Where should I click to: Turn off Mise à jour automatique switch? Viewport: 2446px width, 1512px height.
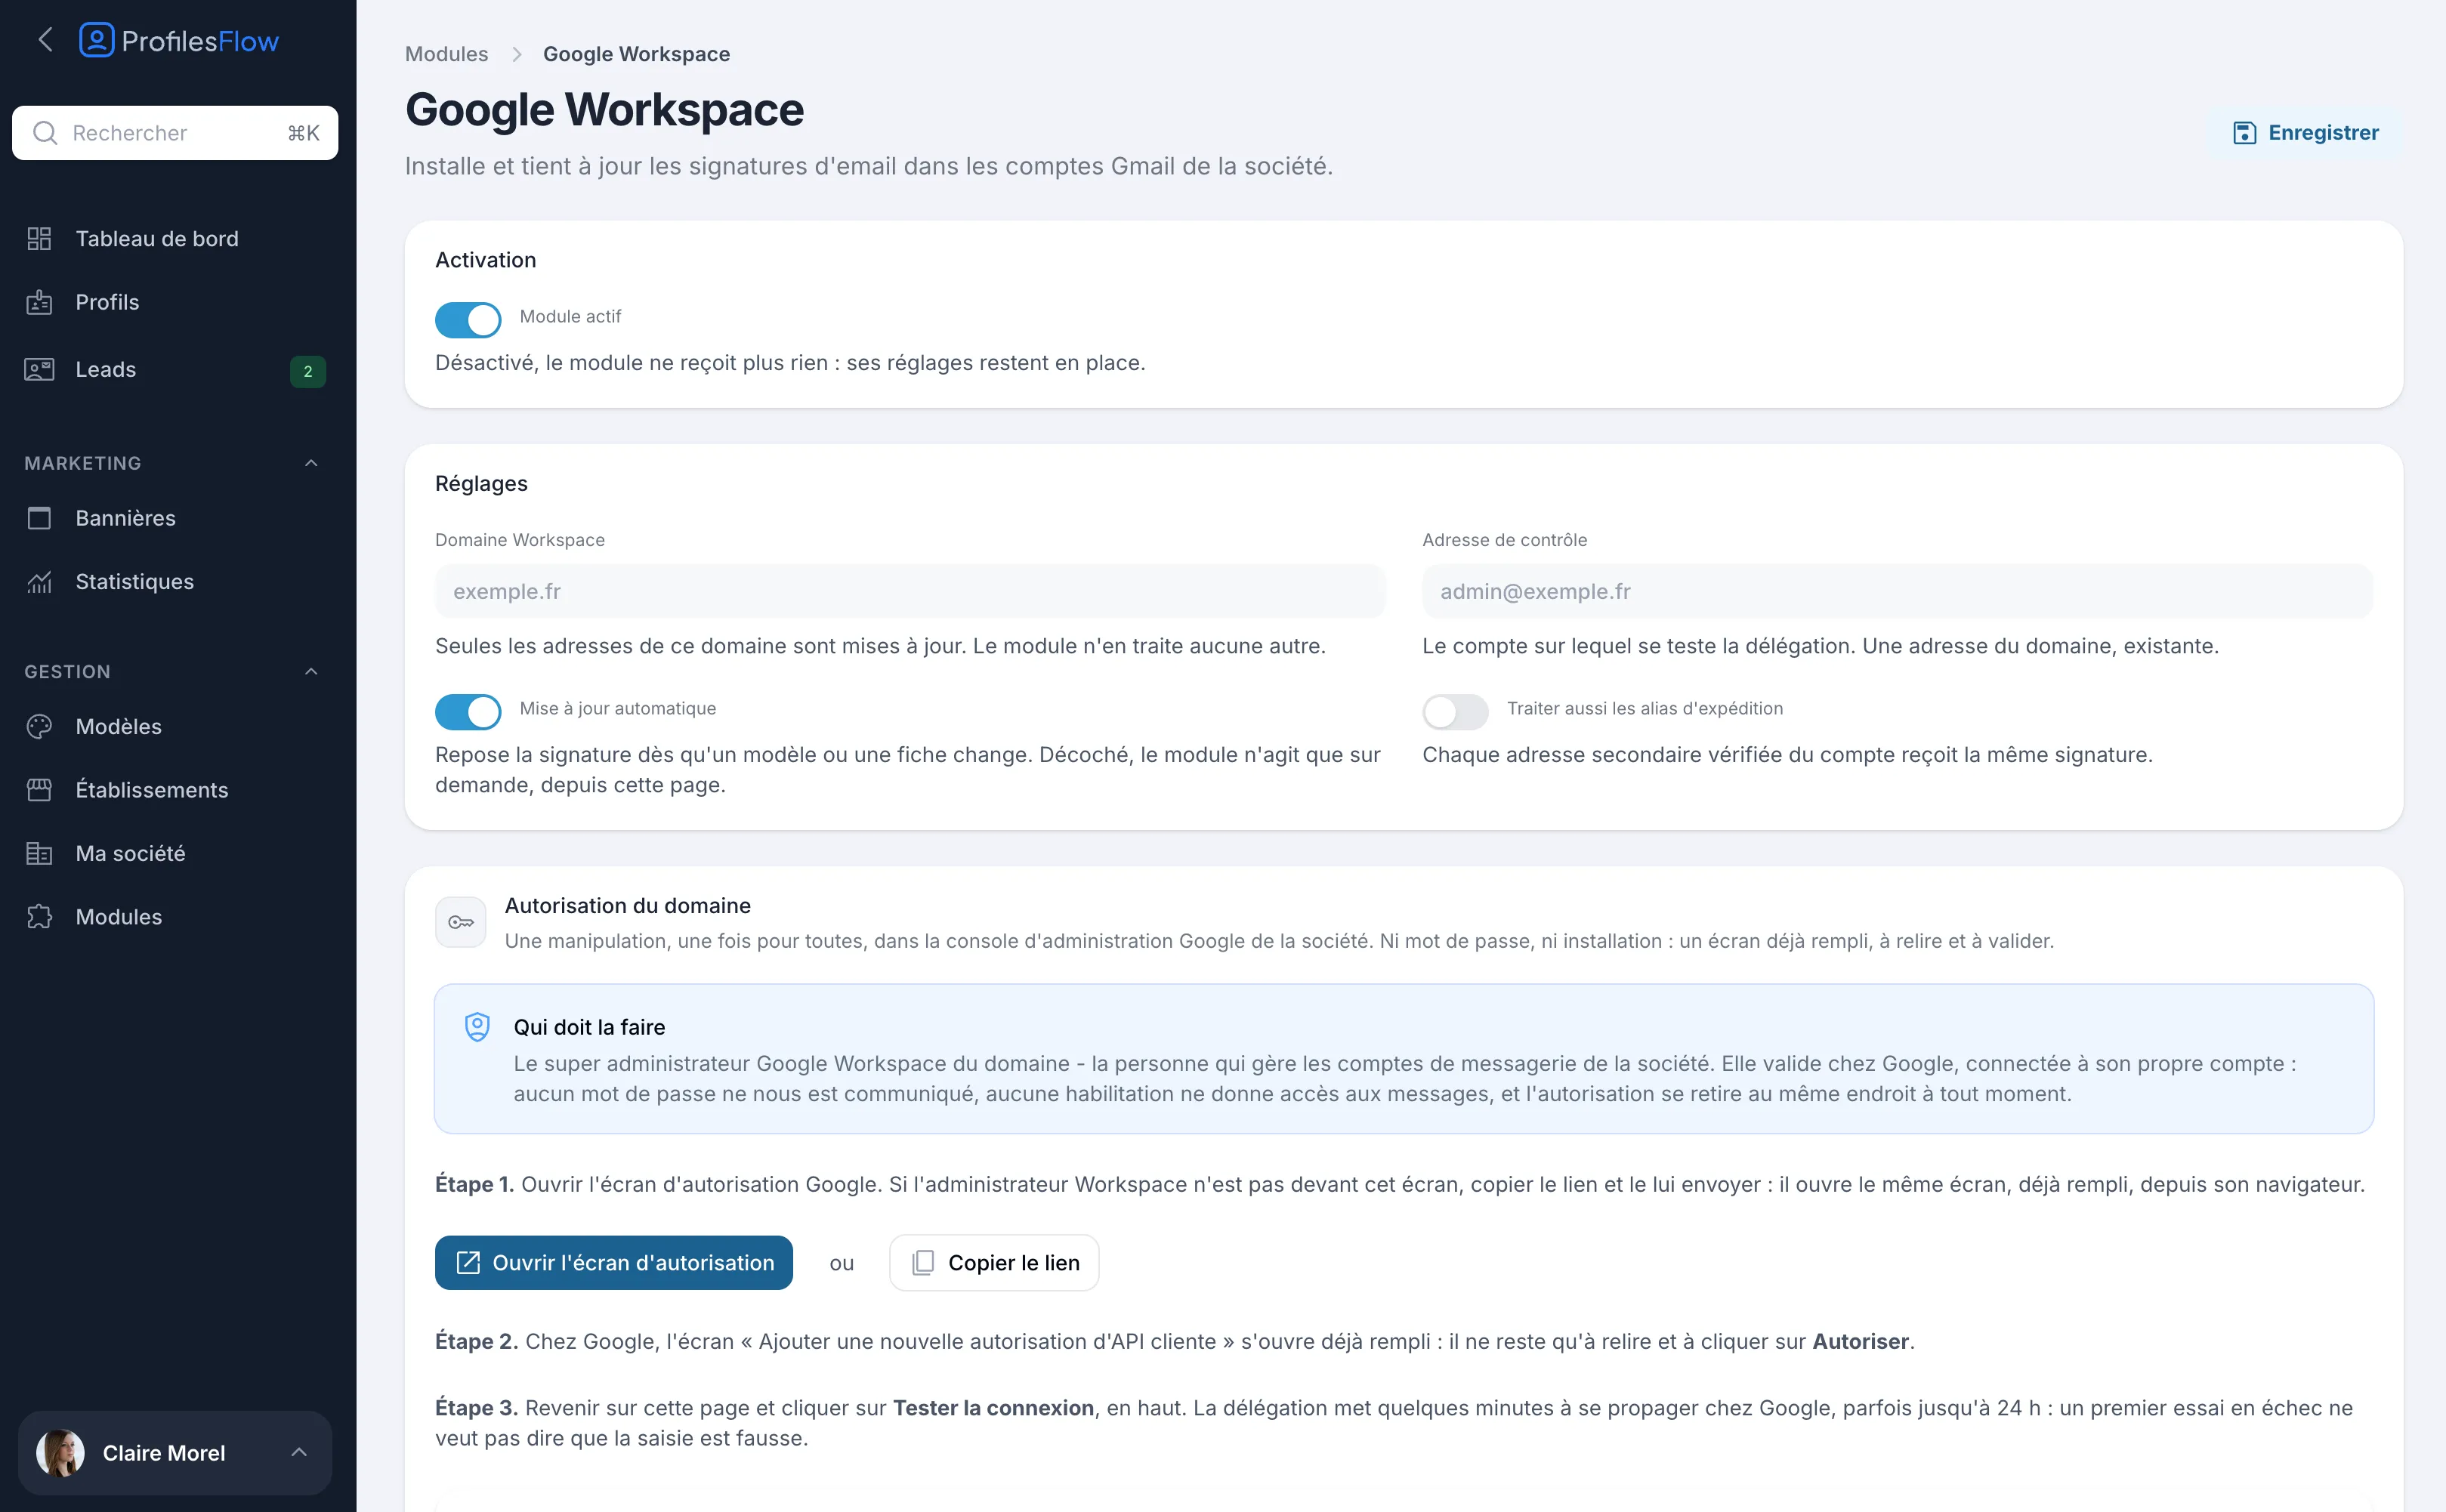click(x=468, y=712)
